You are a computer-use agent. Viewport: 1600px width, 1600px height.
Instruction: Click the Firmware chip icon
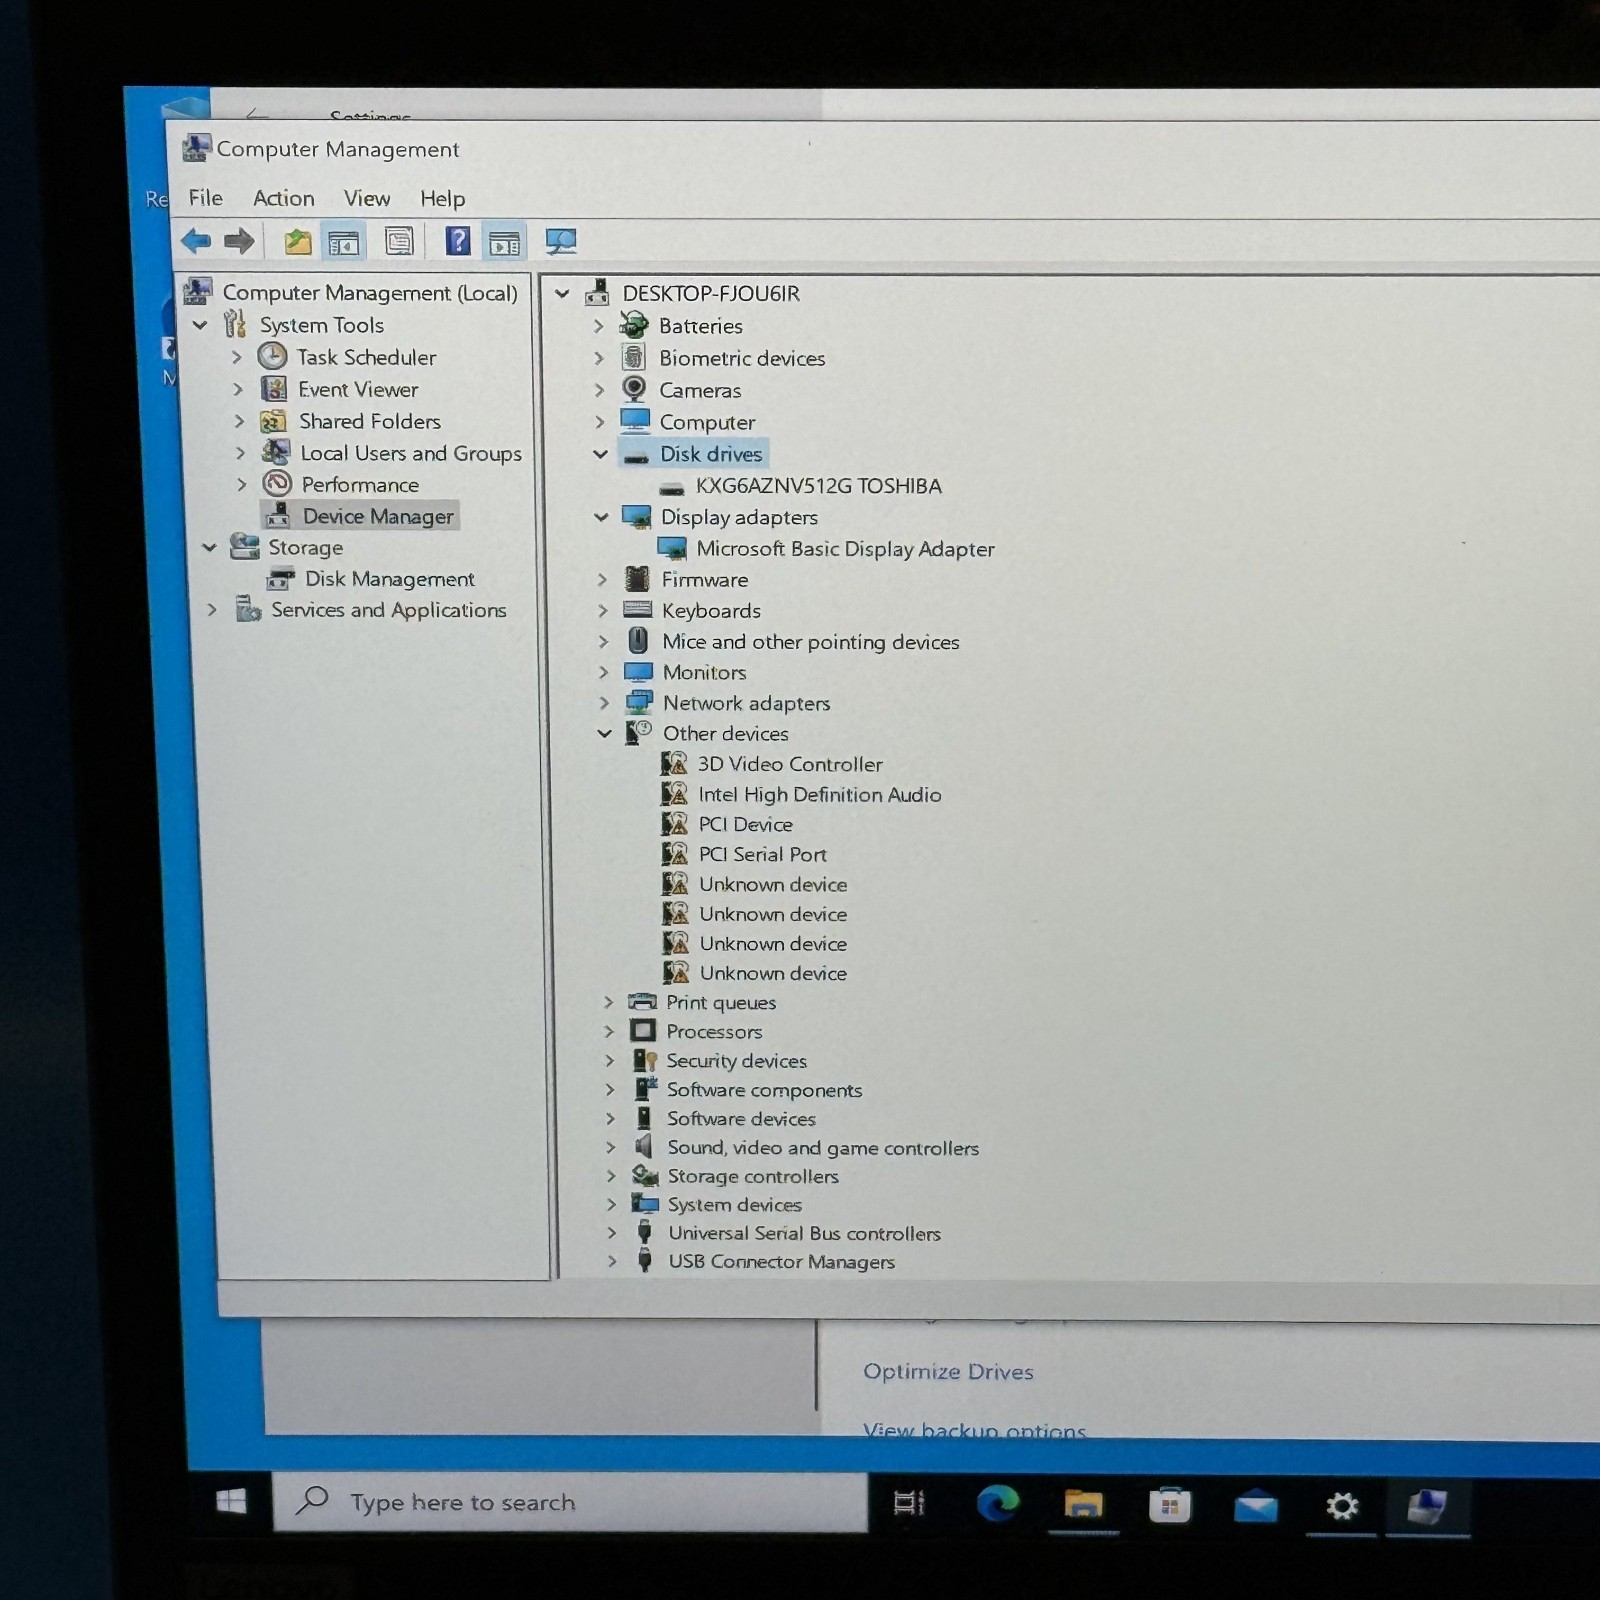tap(637, 579)
